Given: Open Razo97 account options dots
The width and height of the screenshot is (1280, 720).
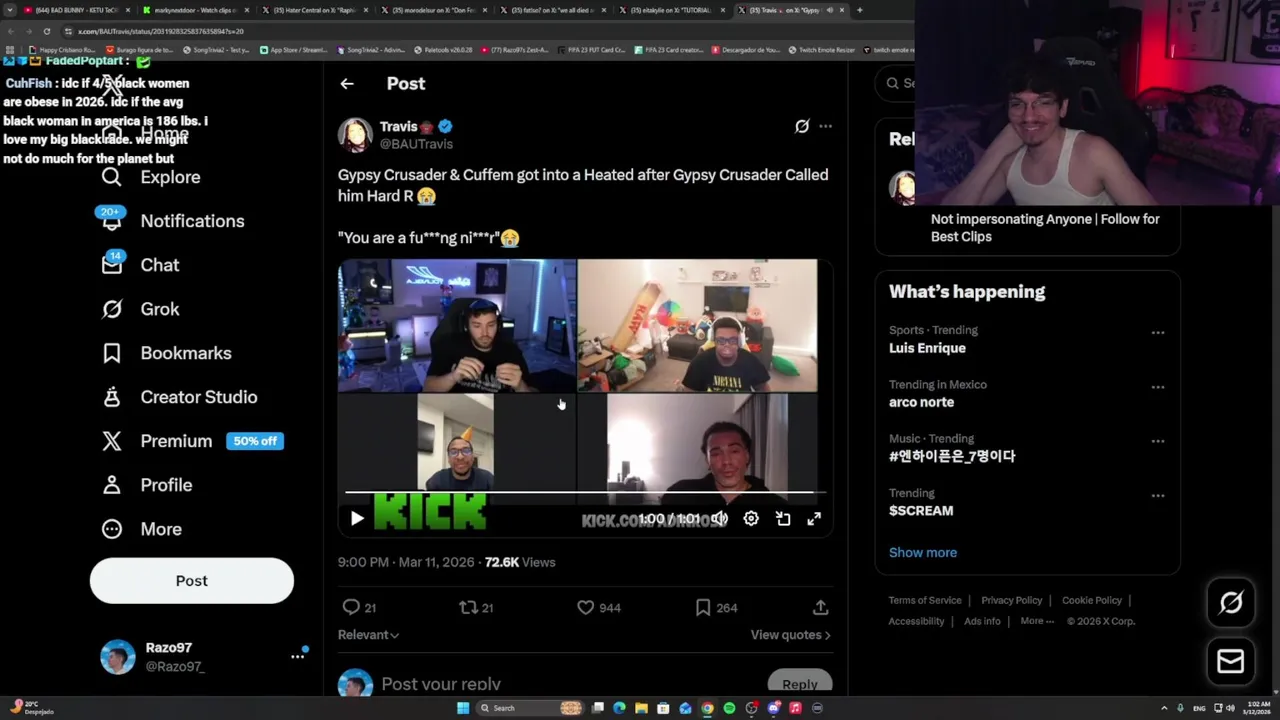Looking at the screenshot, I should [x=297, y=657].
